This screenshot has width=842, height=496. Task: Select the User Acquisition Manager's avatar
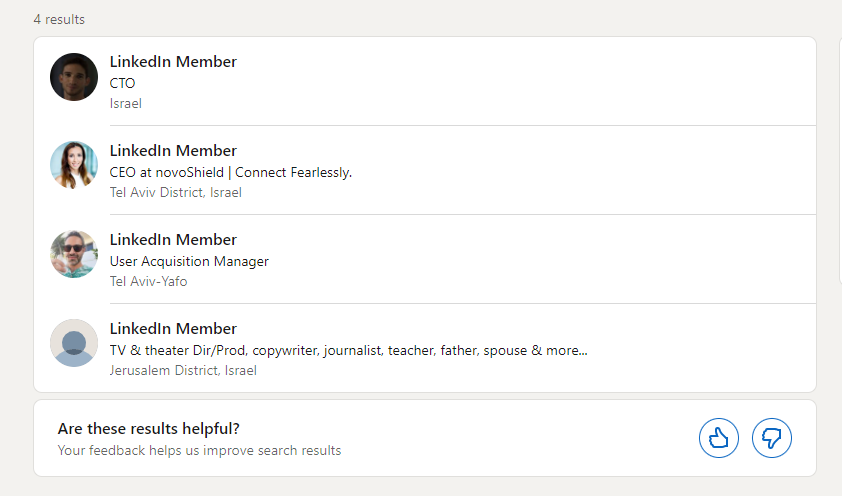(74, 254)
